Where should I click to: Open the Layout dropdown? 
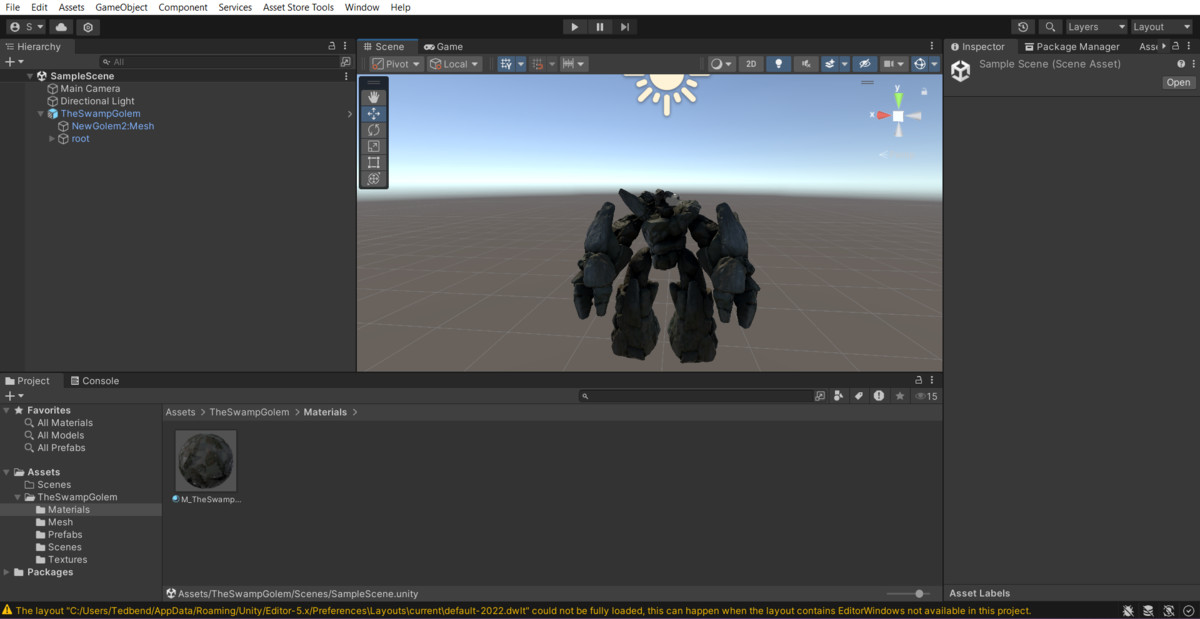(x=1162, y=27)
